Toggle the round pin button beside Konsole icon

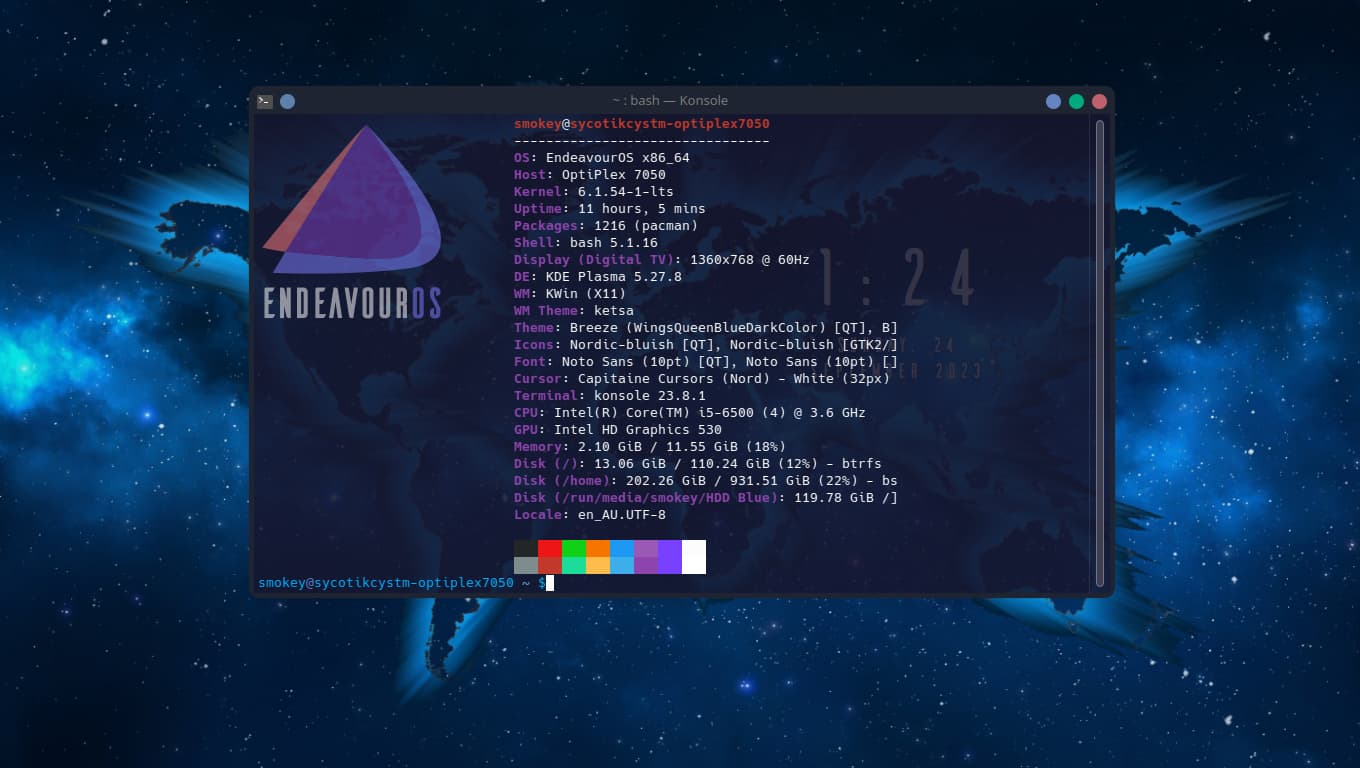pyautogui.click(x=287, y=101)
